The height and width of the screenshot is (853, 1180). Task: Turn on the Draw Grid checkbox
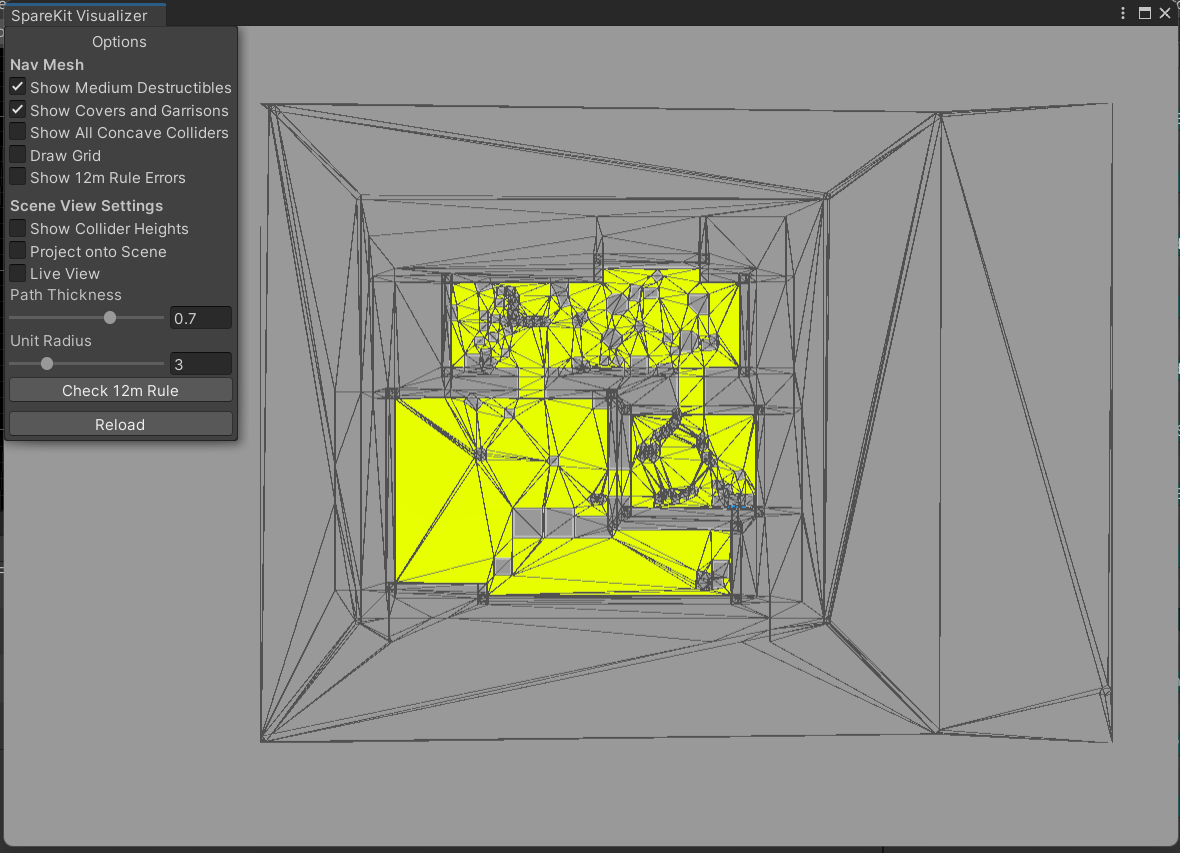tap(18, 155)
